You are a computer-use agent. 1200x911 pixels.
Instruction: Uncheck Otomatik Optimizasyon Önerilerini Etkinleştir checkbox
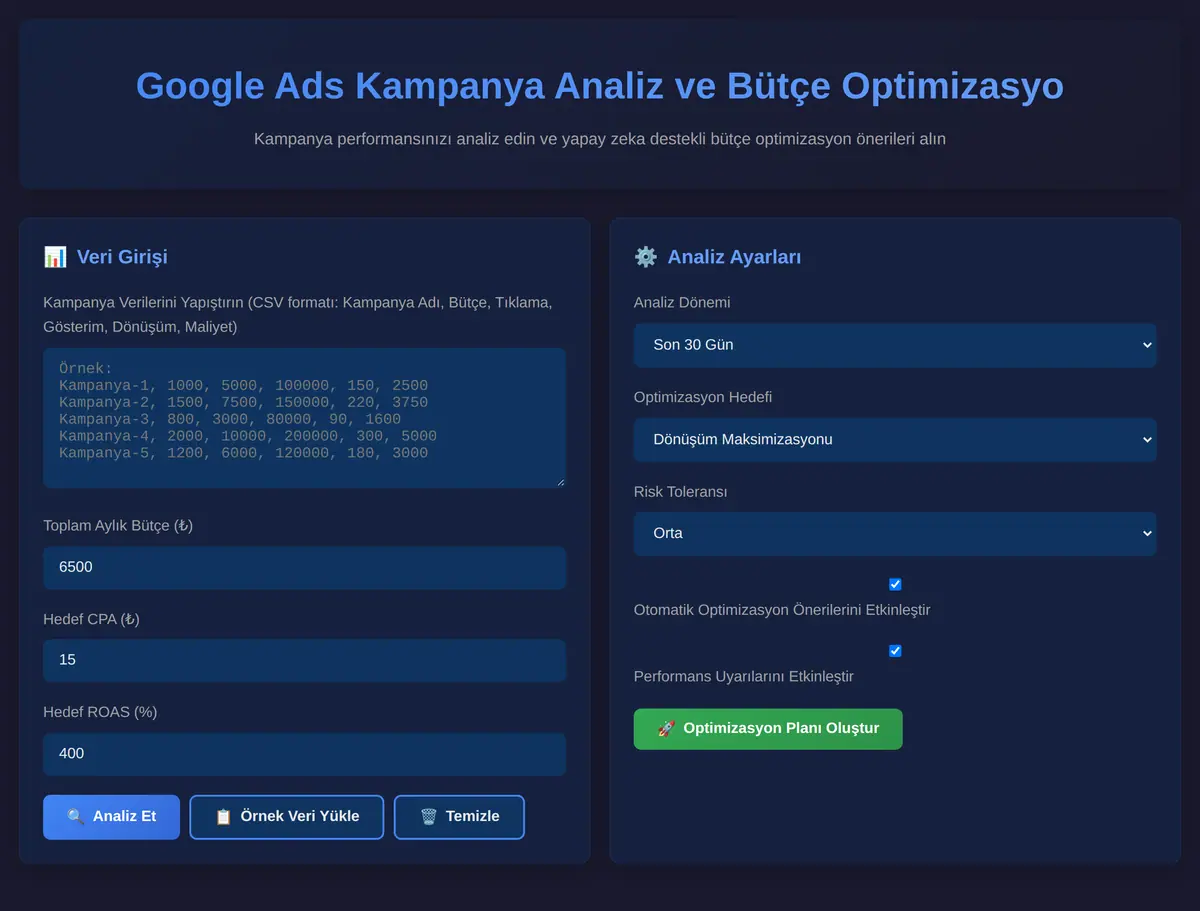tap(895, 584)
